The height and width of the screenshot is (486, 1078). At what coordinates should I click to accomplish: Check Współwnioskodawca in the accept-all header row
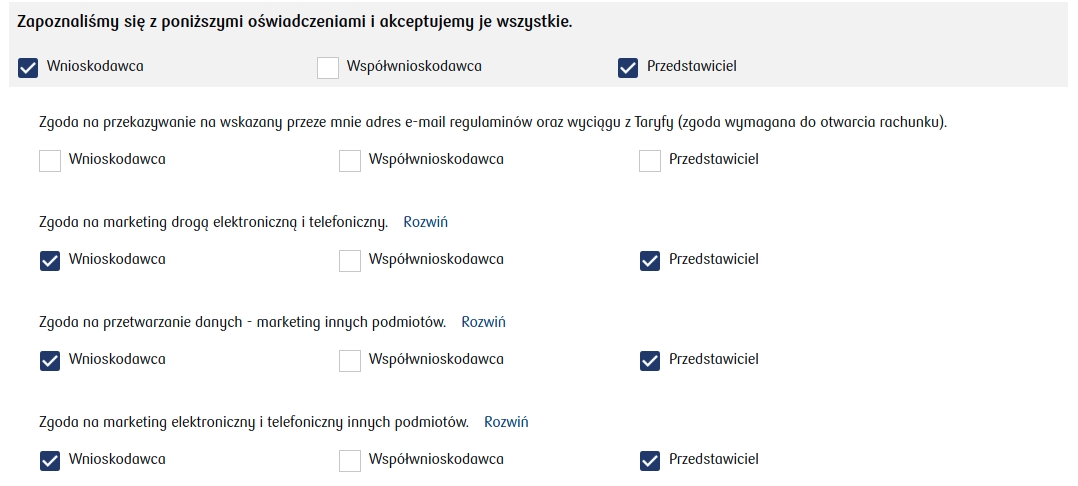point(328,67)
